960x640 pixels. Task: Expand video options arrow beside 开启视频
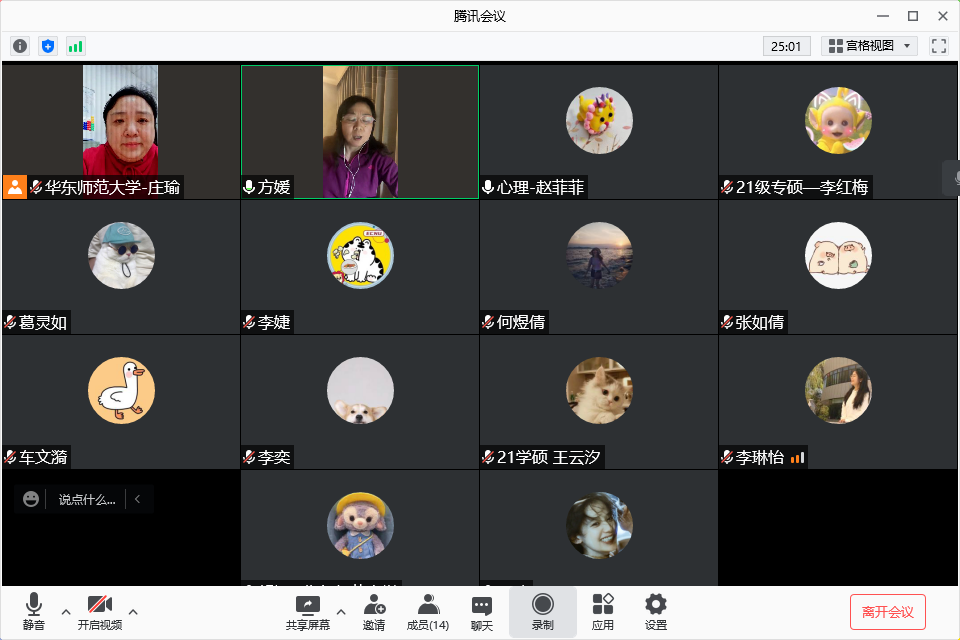133,612
